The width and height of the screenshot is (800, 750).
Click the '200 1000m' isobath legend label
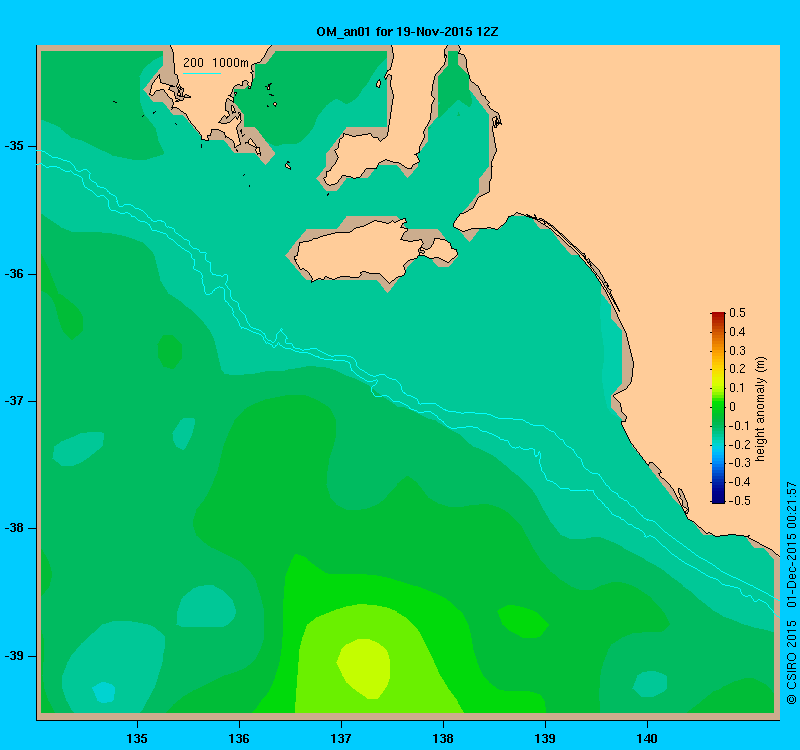pyautogui.click(x=216, y=63)
